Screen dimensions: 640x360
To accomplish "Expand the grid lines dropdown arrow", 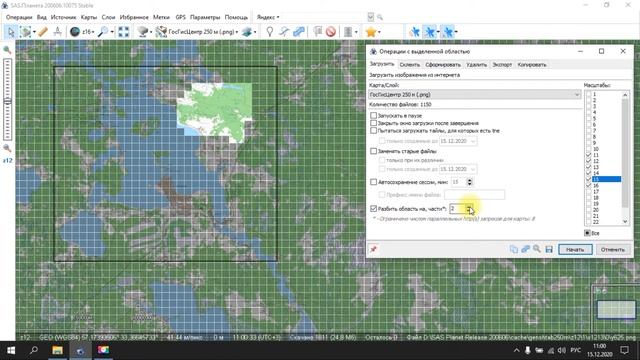I will click(x=356, y=32).
